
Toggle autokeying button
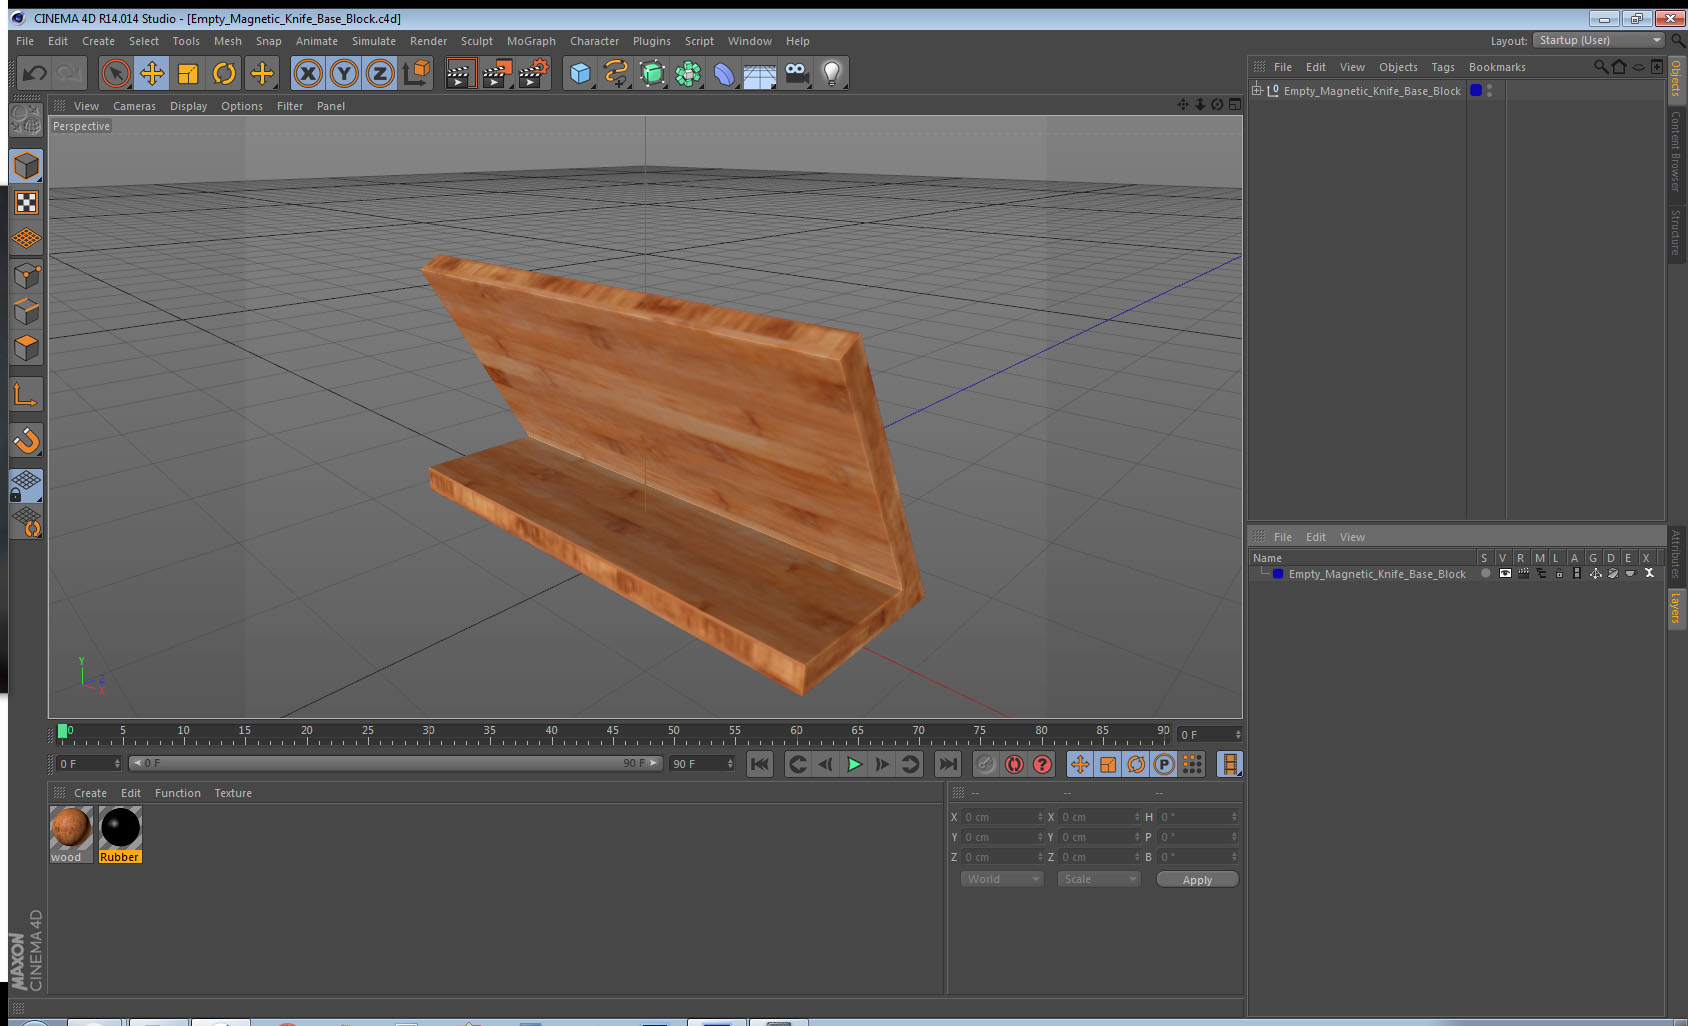click(1014, 764)
